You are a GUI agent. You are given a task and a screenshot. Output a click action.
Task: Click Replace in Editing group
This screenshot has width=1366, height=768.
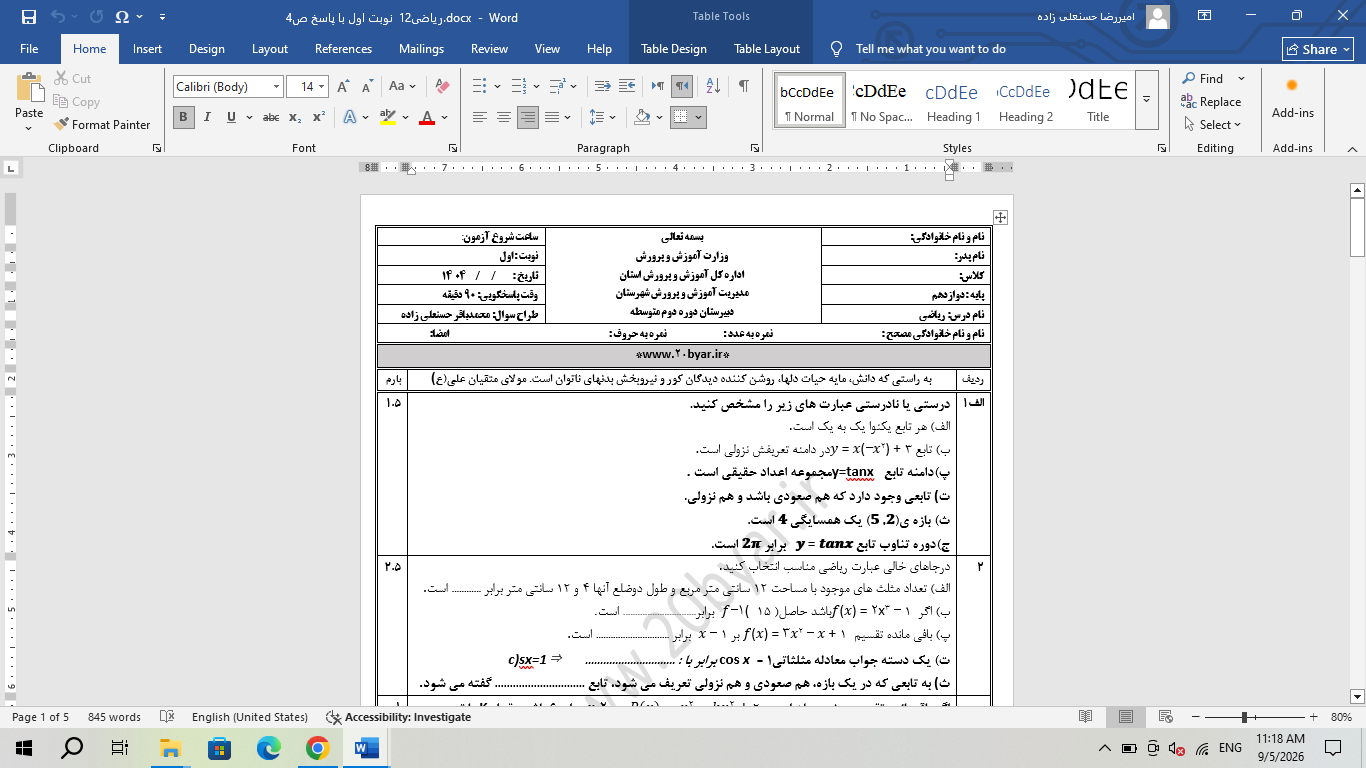1211,102
